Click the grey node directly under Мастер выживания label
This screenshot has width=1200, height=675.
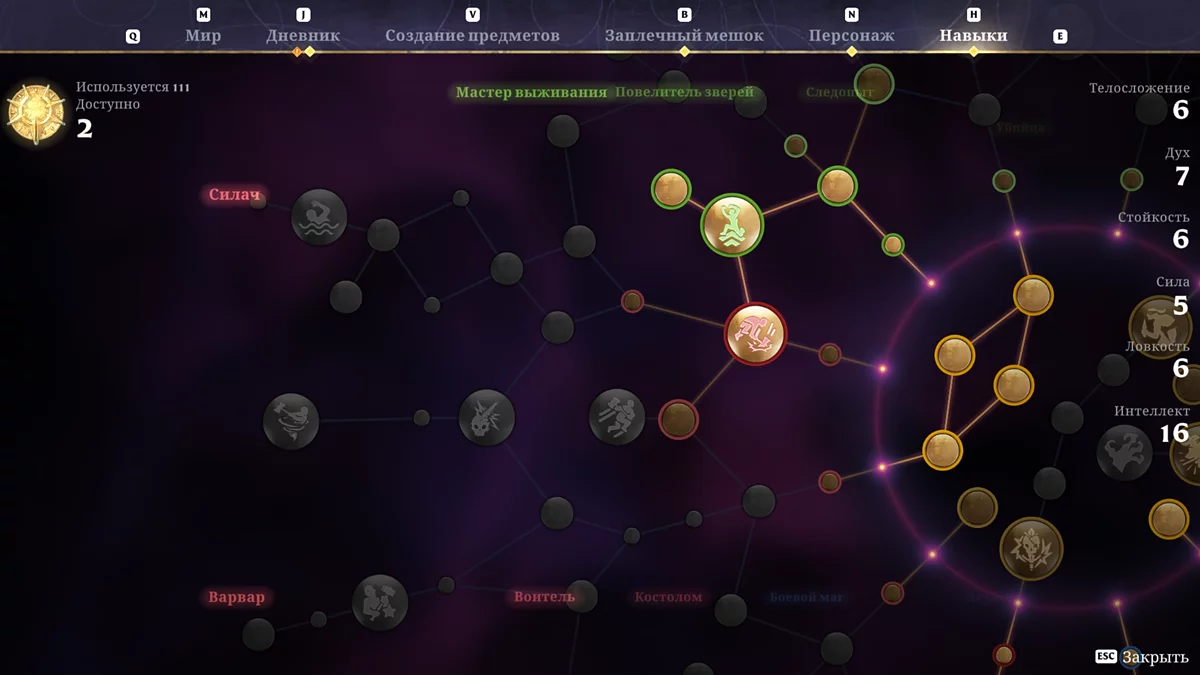563,131
